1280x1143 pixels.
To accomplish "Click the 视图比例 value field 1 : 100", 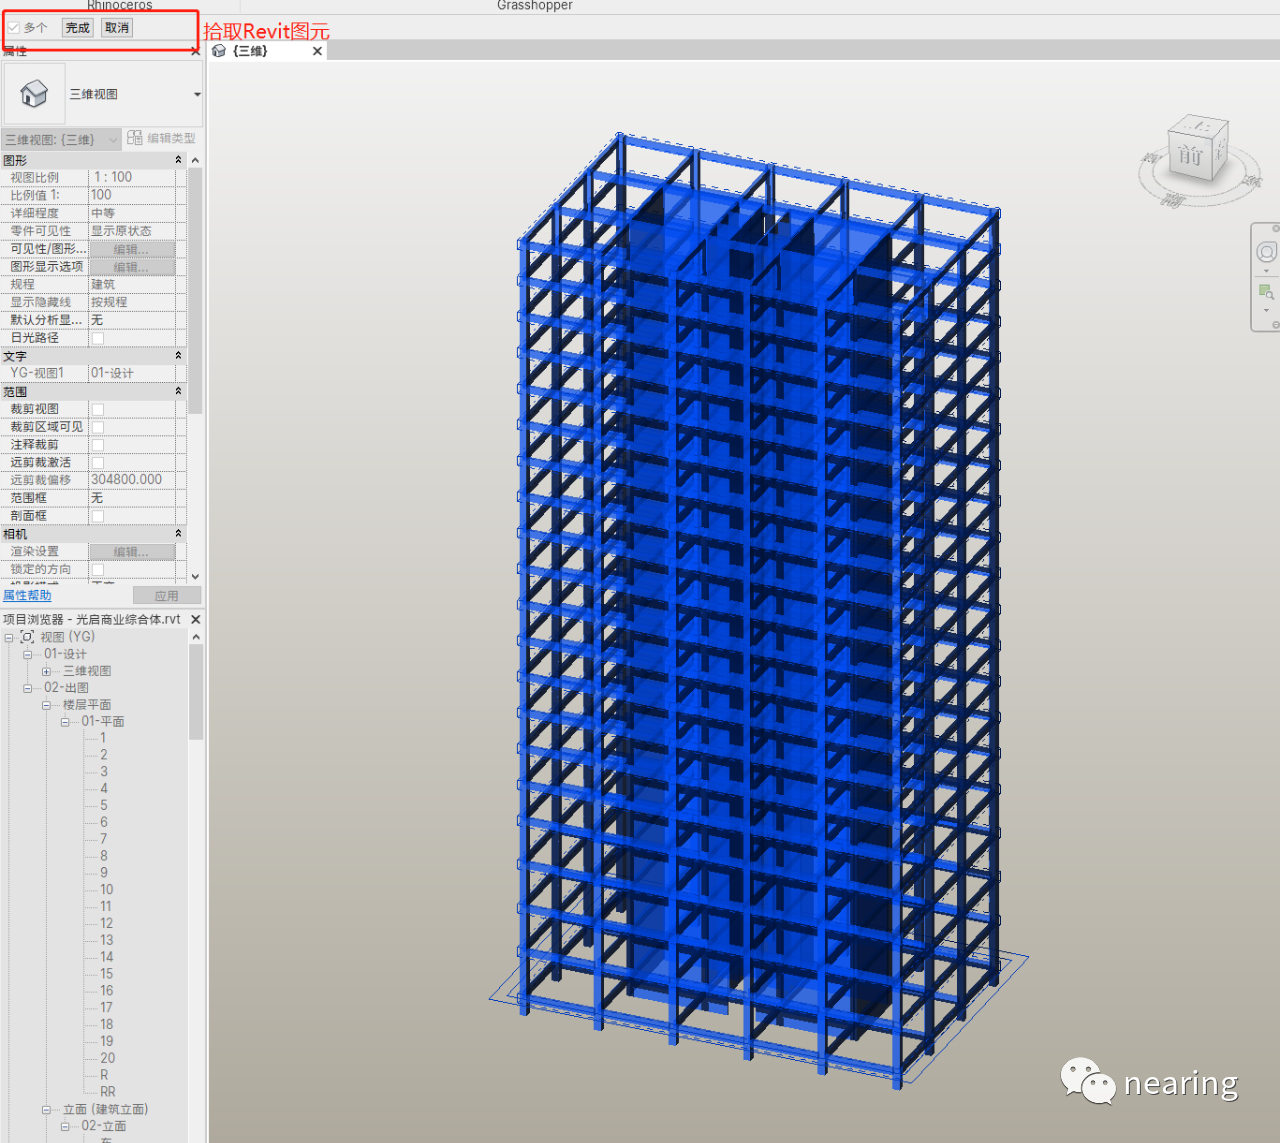I will [132, 177].
